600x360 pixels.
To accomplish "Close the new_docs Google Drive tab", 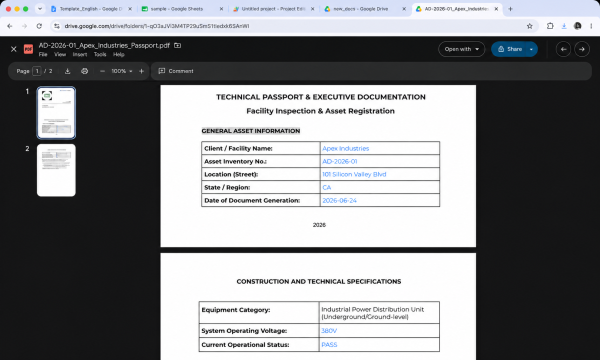I will [404, 9].
